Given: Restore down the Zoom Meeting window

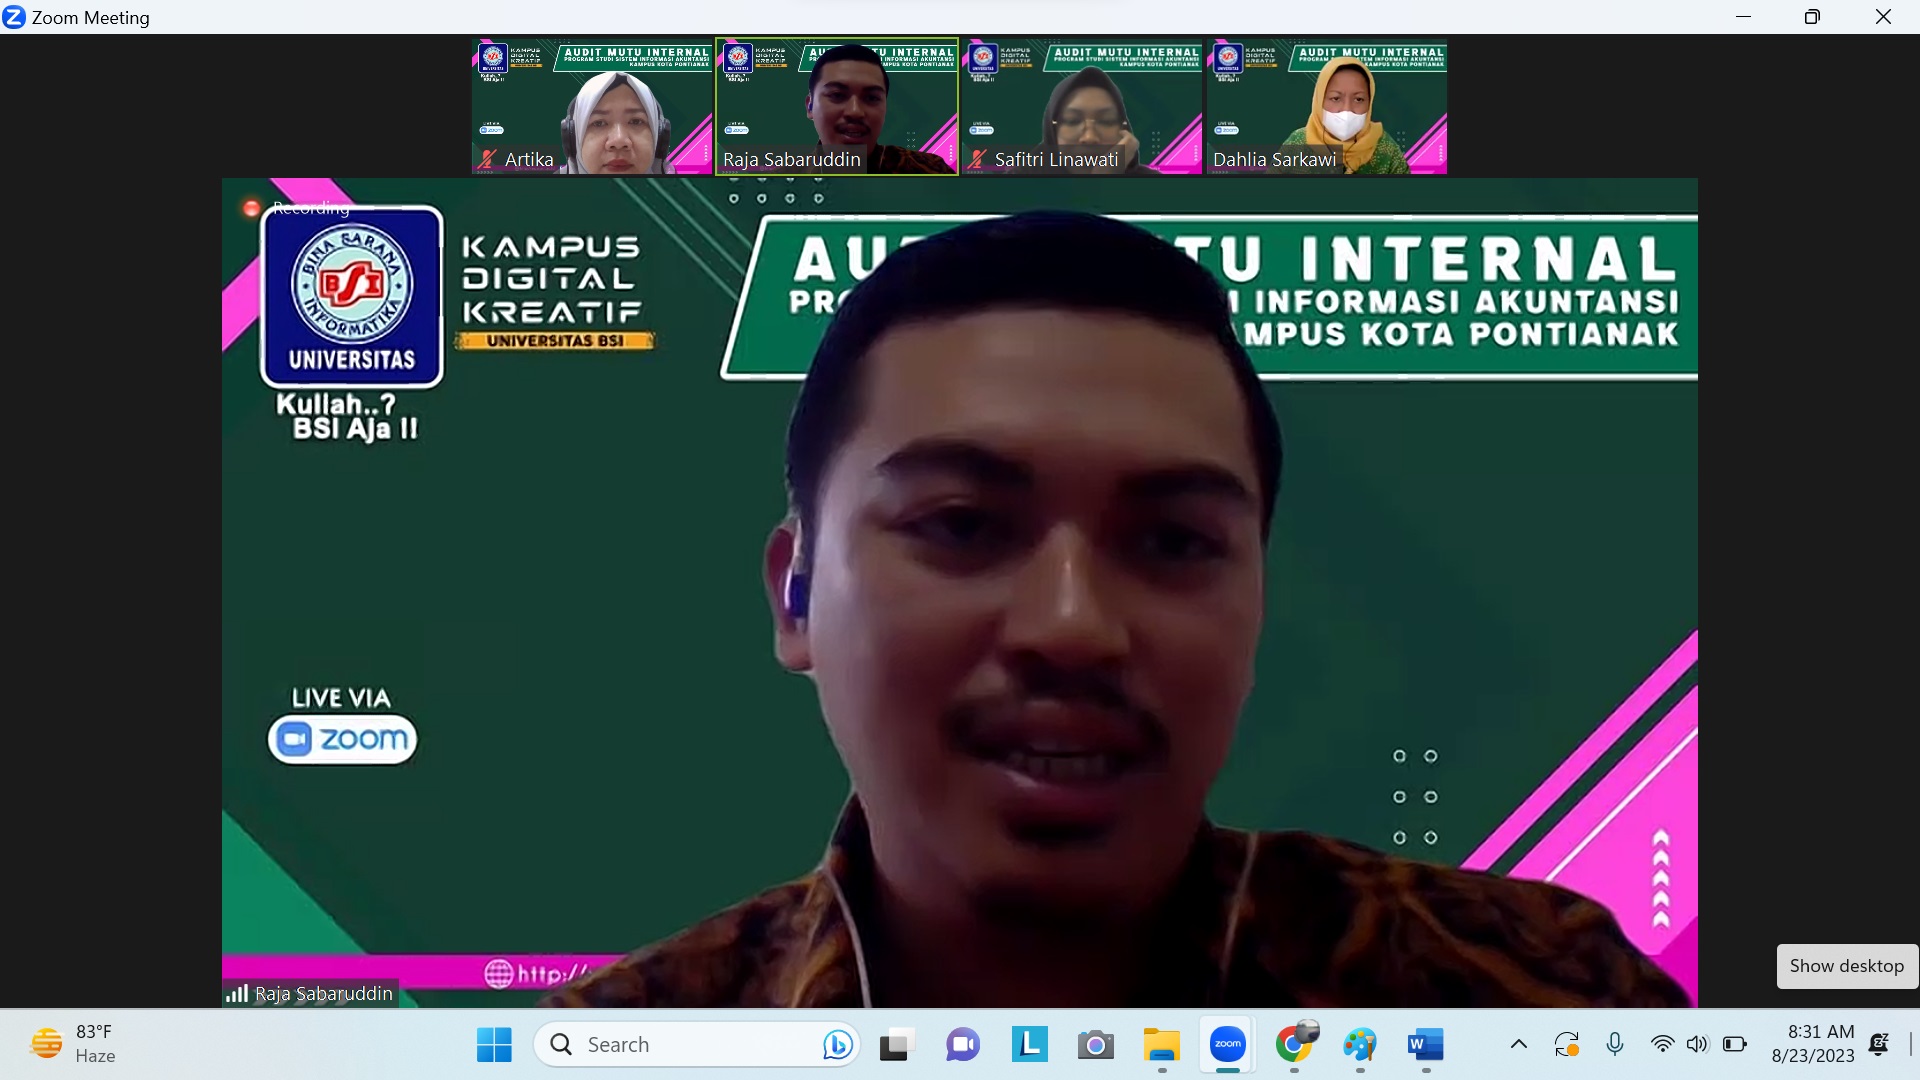Looking at the screenshot, I should [x=1813, y=17].
